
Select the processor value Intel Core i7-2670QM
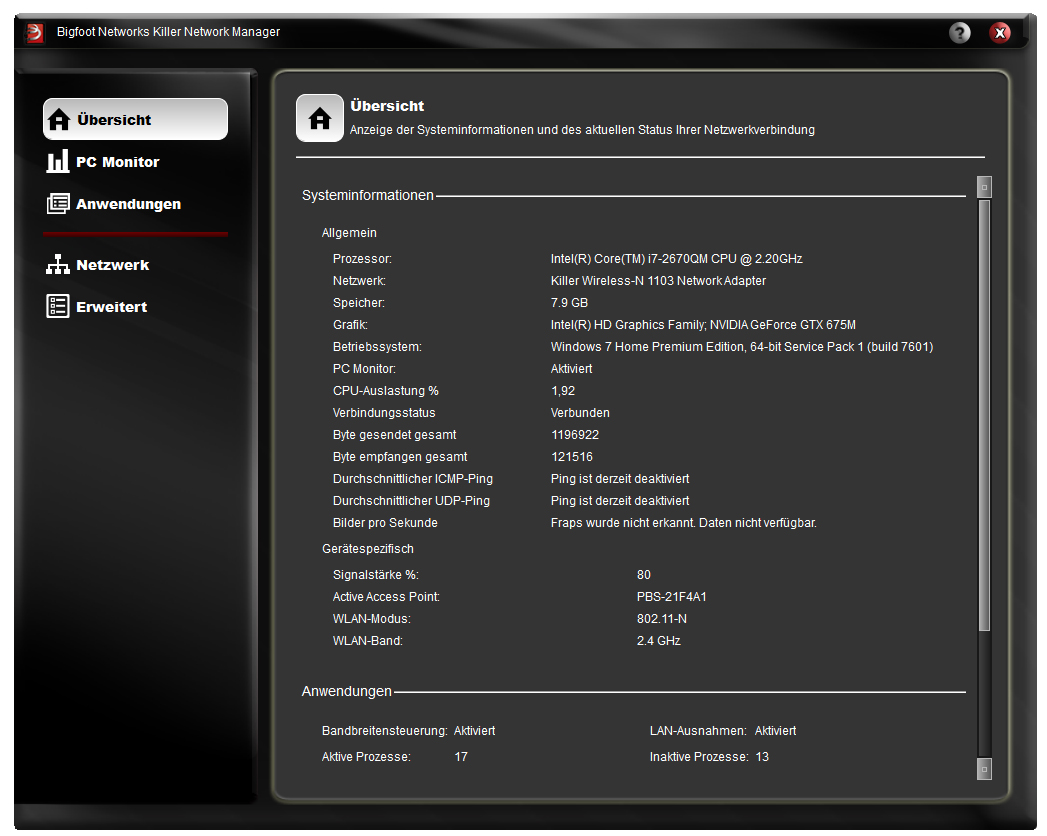point(676,259)
